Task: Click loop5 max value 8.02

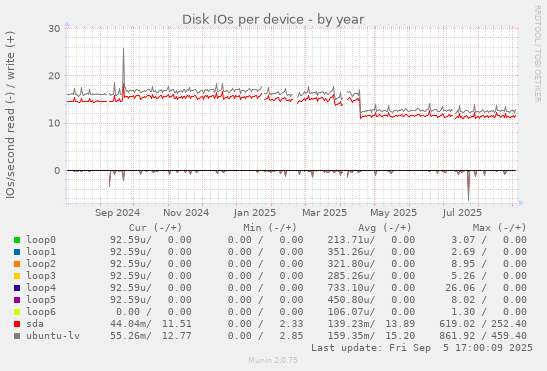Action: click(463, 299)
